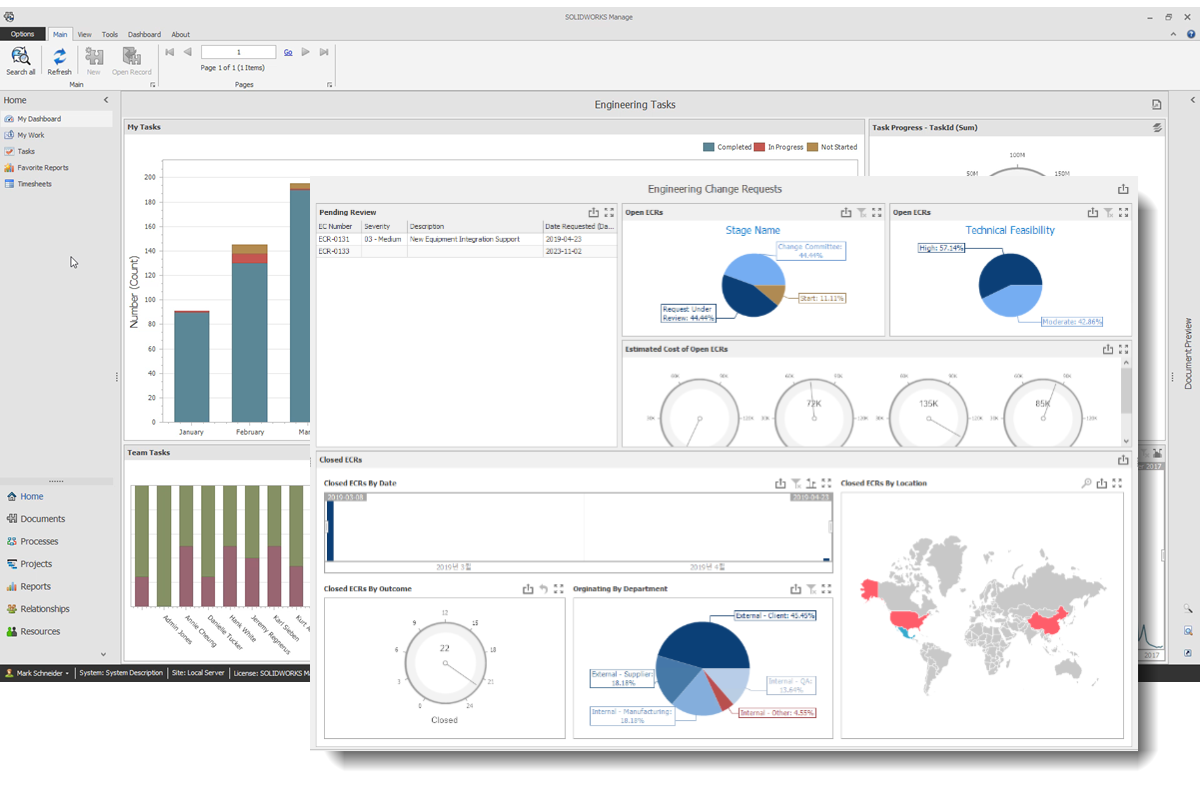The height and width of the screenshot is (800, 1200).
Task: Clear filter on Technical Feasibility chart
Action: pyautogui.click(x=1108, y=212)
